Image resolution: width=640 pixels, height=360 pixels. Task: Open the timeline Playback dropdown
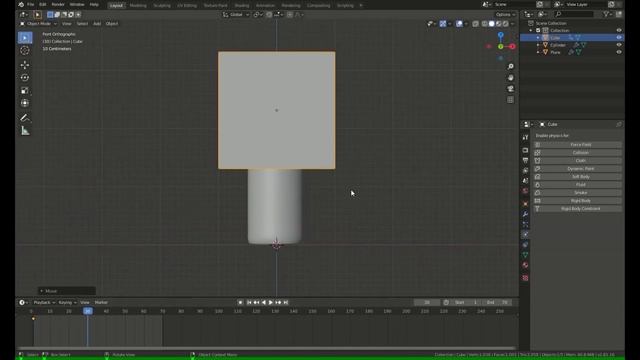(44, 302)
